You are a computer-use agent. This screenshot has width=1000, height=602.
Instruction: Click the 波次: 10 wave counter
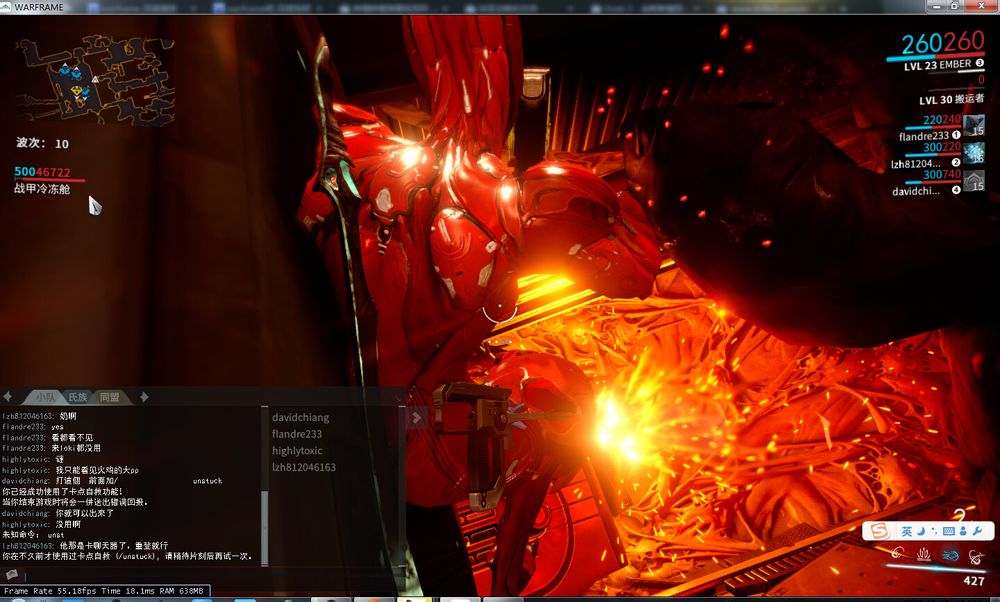click(x=42, y=143)
